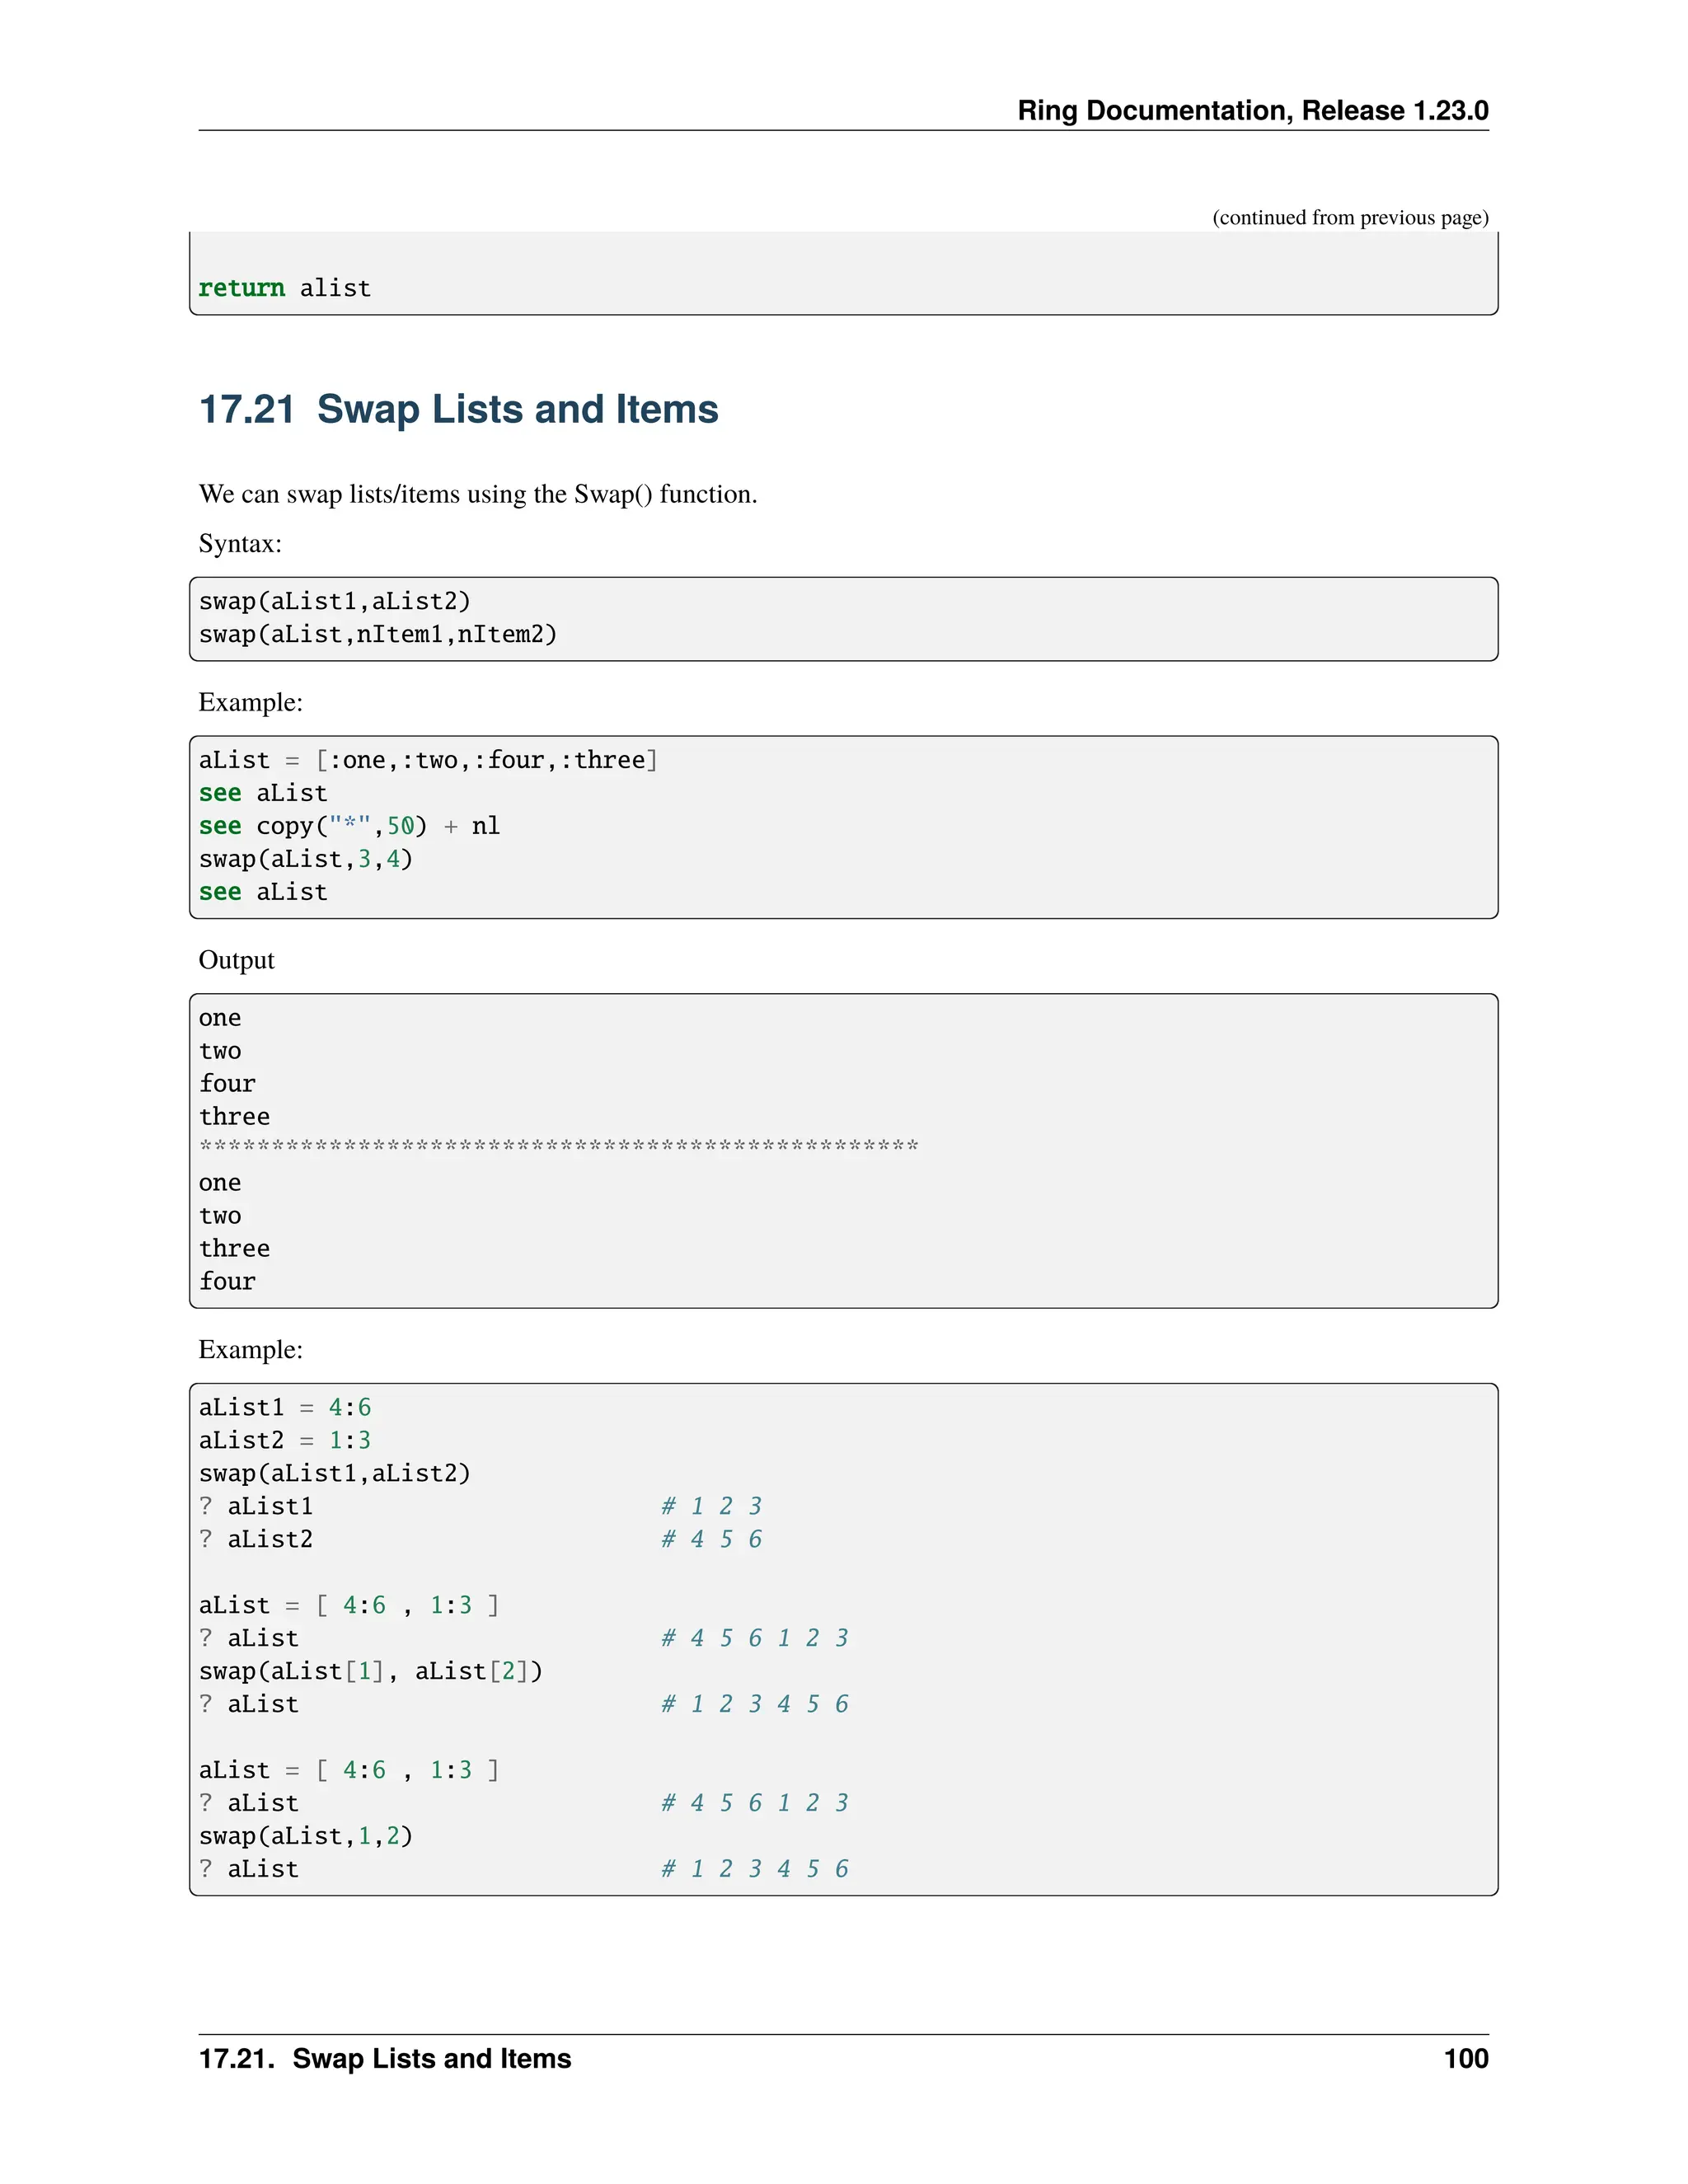Screen dimensions: 1688x2184
Task: Click the line 'see copy("*",50) + nl'
Action: click(x=349, y=826)
